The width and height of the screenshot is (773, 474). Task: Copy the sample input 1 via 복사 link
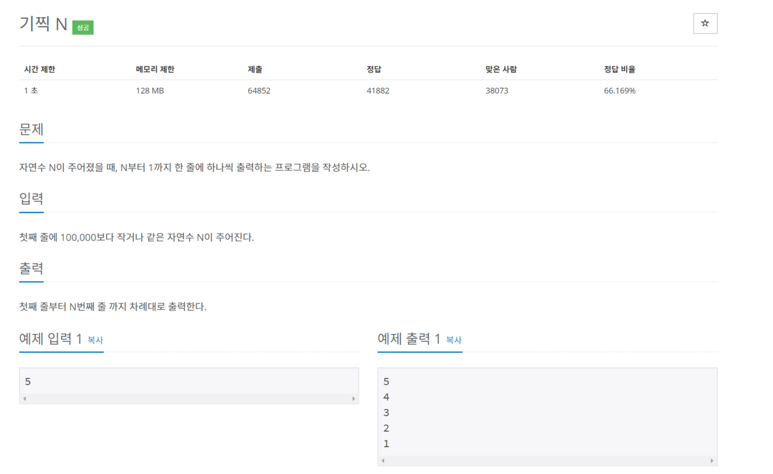click(x=95, y=340)
